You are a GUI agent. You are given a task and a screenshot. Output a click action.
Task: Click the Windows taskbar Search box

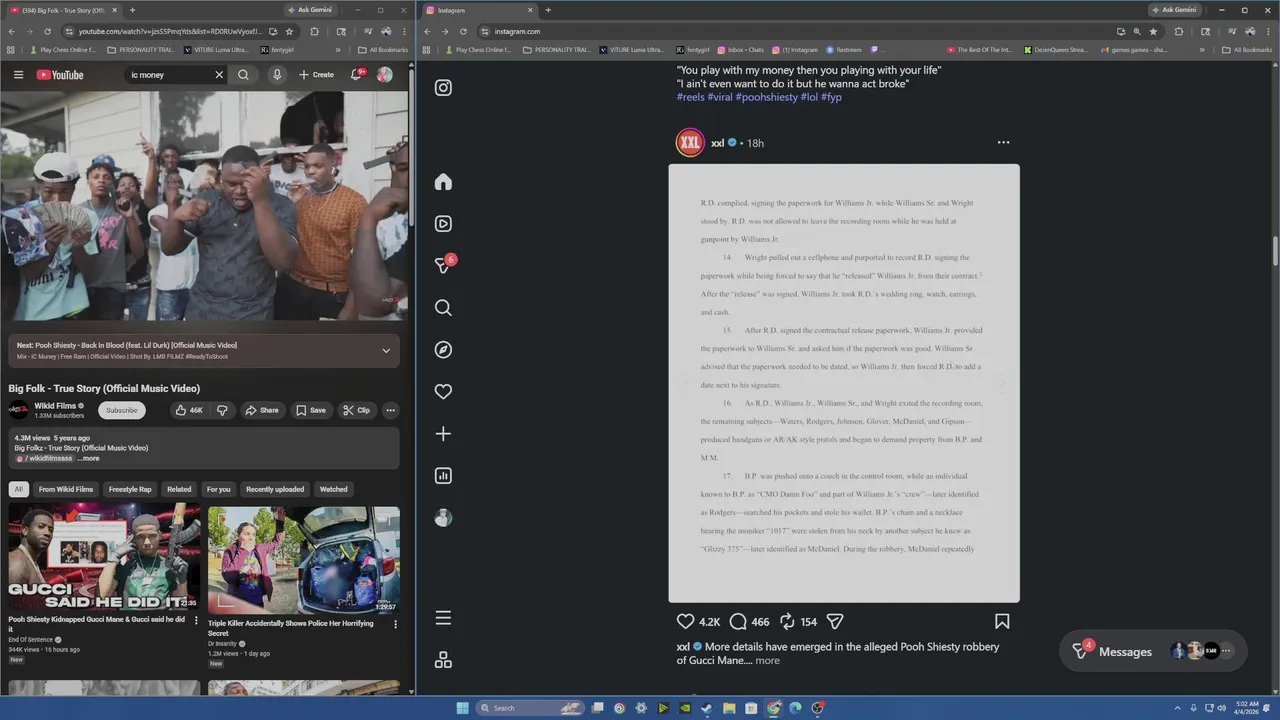[529, 708]
